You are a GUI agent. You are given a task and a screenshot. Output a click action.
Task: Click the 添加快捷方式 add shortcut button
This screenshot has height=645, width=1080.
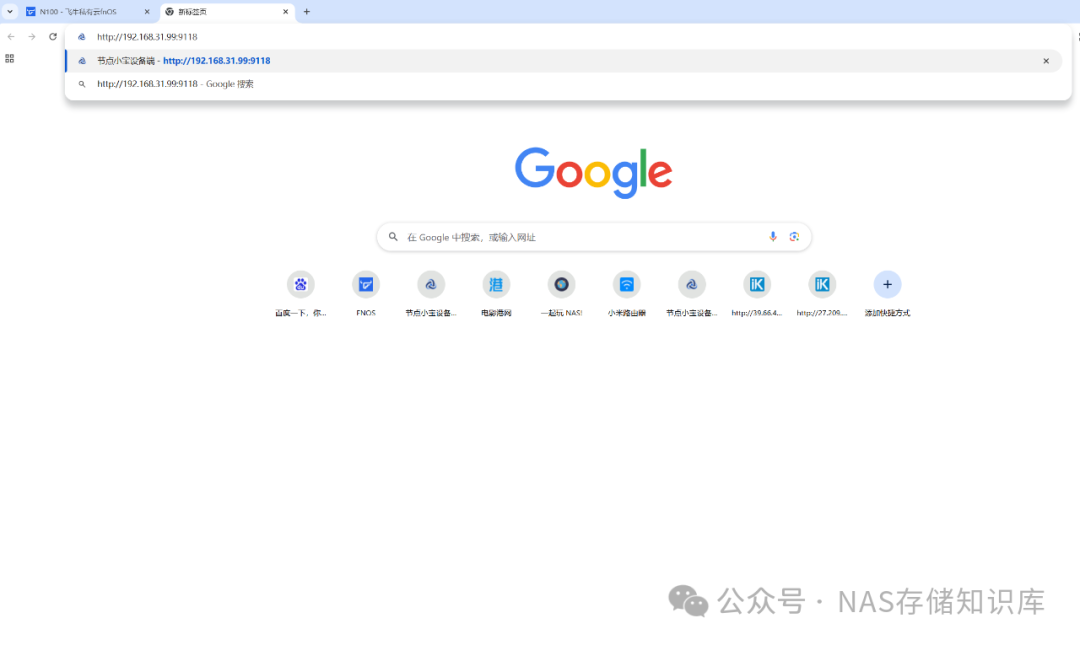pos(887,293)
